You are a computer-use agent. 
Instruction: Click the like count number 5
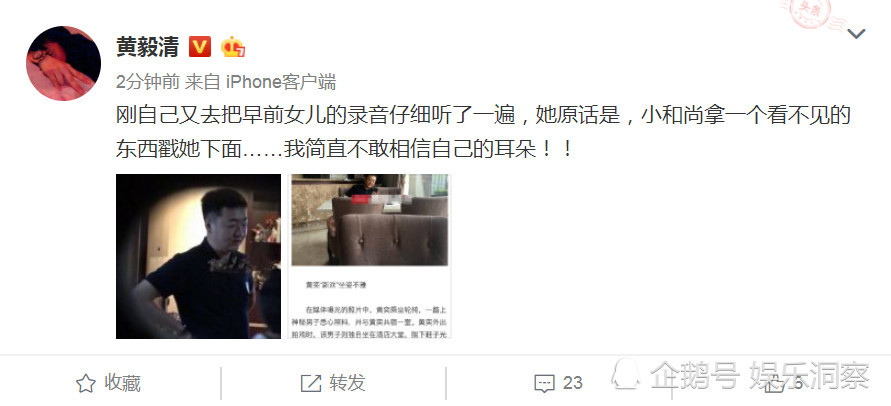[x=798, y=384]
